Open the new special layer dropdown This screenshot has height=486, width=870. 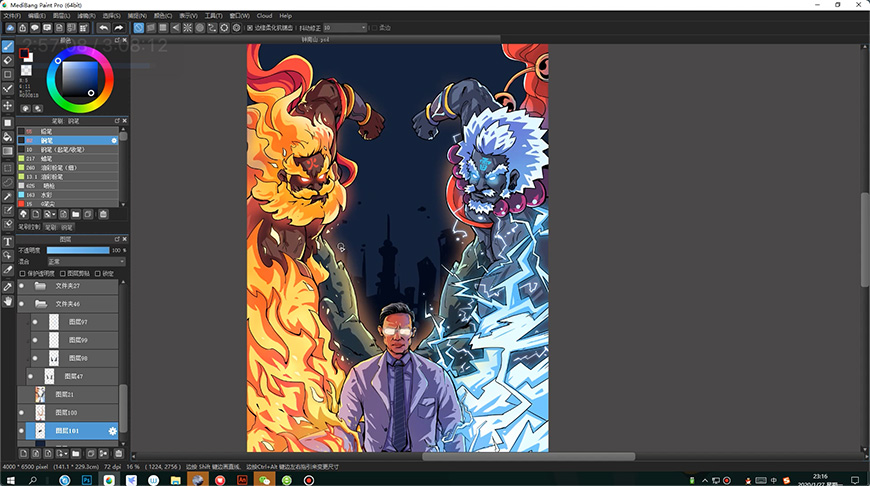coord(62,454)
